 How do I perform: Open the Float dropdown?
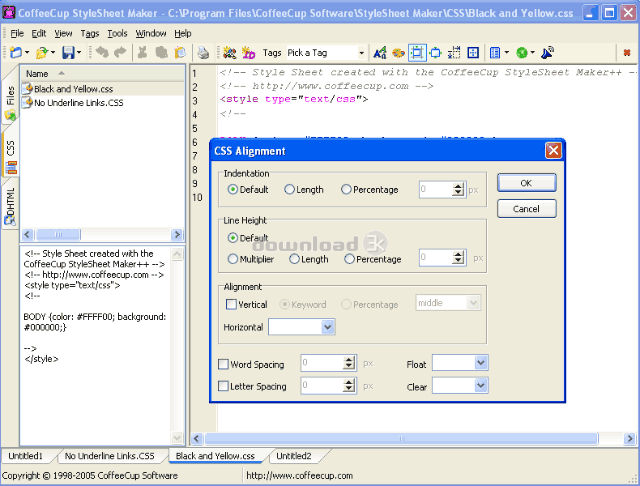(x=481, y=363)
